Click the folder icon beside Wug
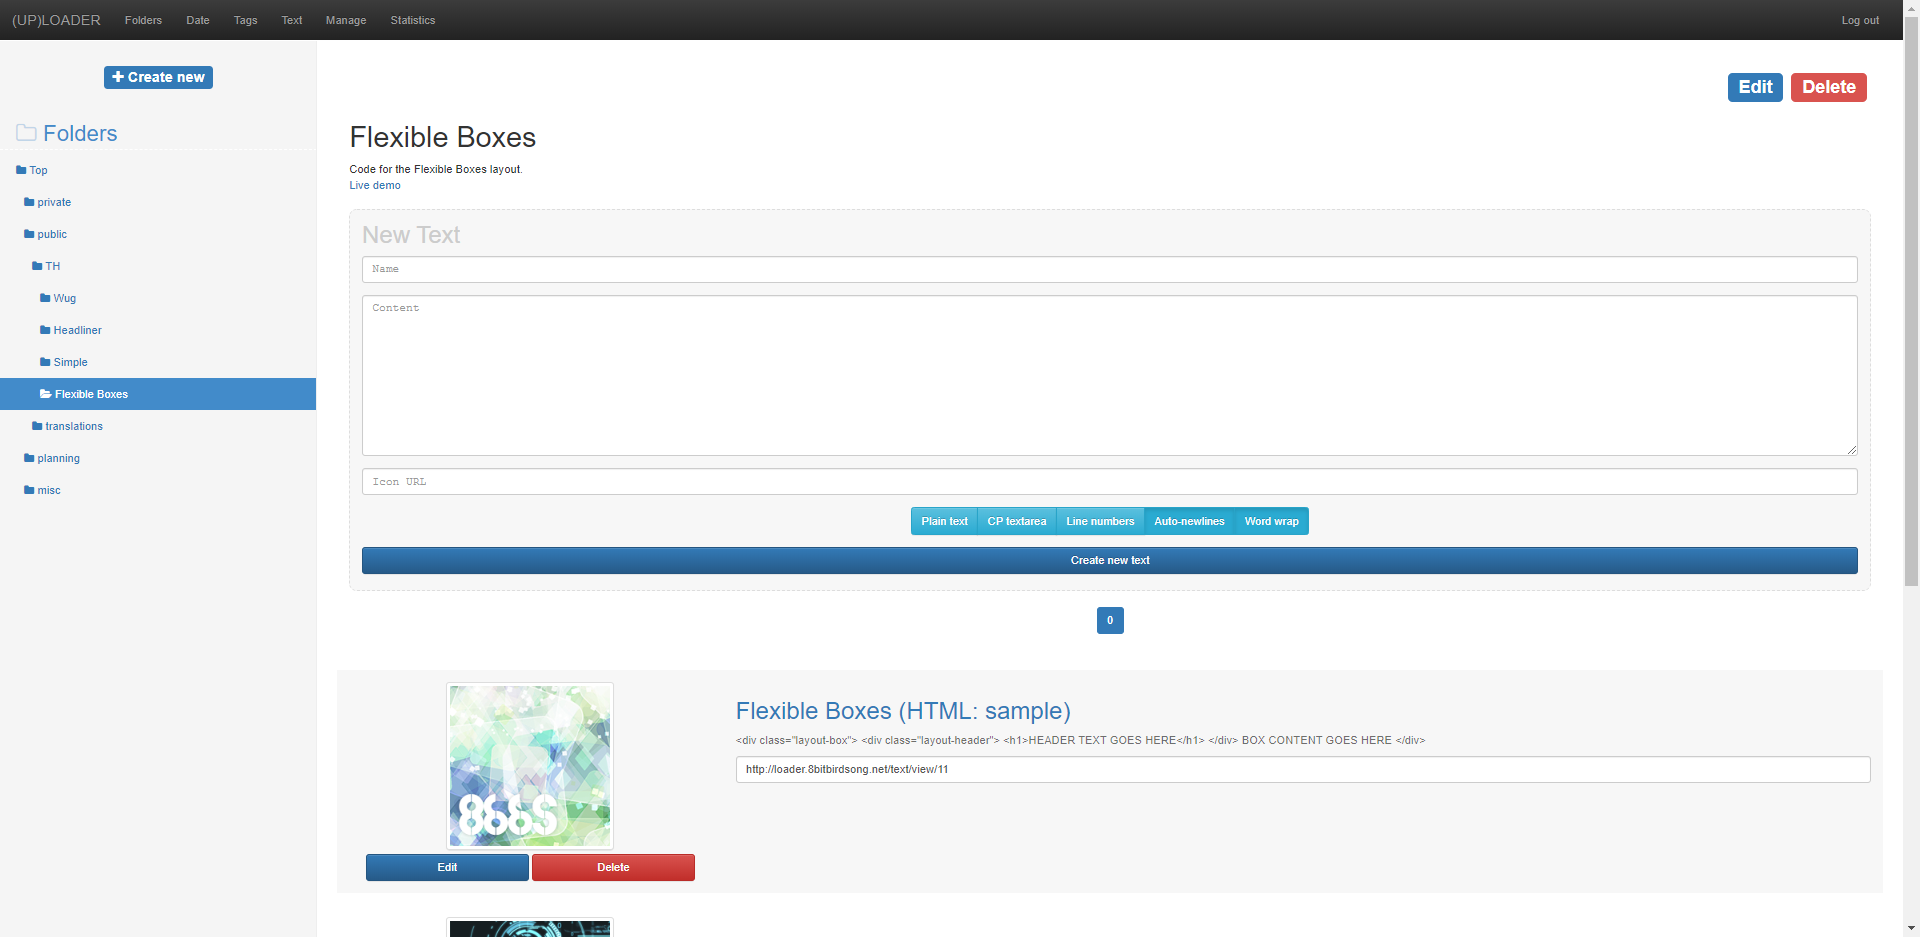The height and width of the screenshot is (937, 1920). (x=45, y=298)
